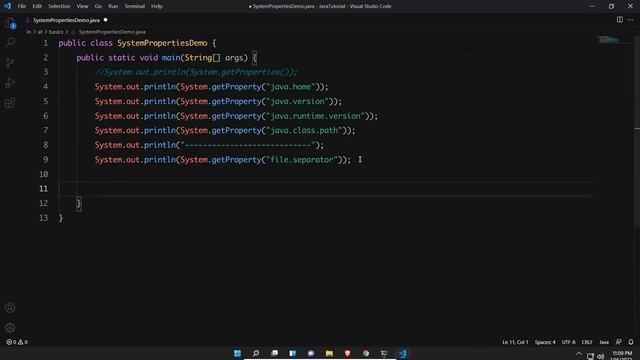Screen dimensions: 640x360
Task: Open the Help menu
Action: (x=157, y=6)
